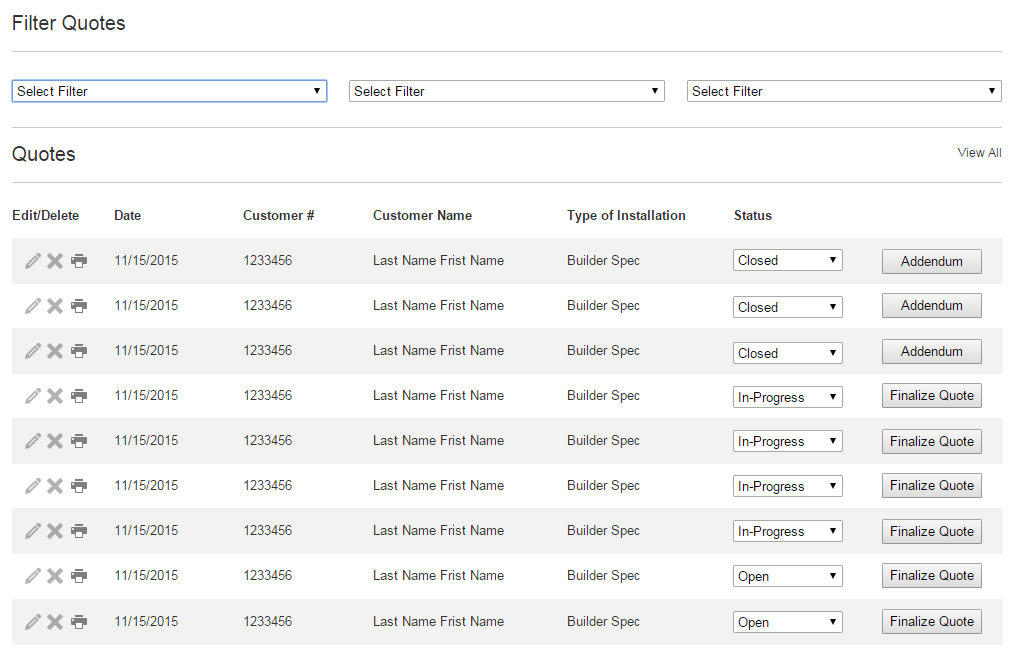This screenshot has width=1016, height=652.
Task: Add an Addendum to the third Closed quote
Action: pyautogui.click(x=932, y=351)
